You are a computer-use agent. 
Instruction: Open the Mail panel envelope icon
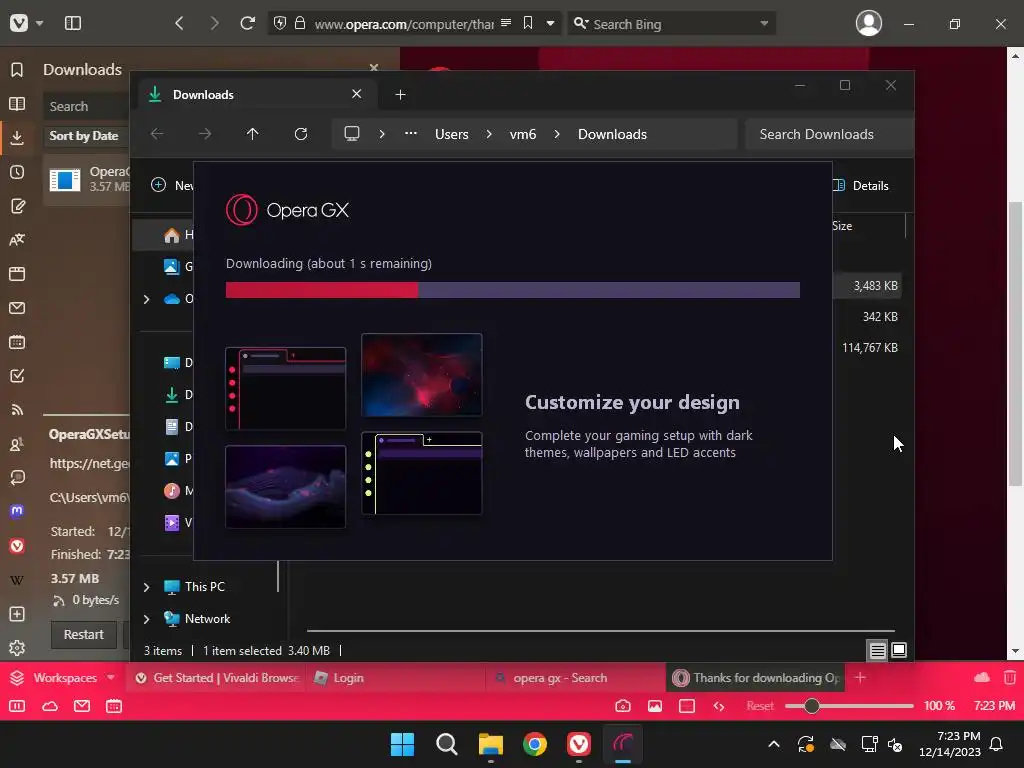click(17, 308)
